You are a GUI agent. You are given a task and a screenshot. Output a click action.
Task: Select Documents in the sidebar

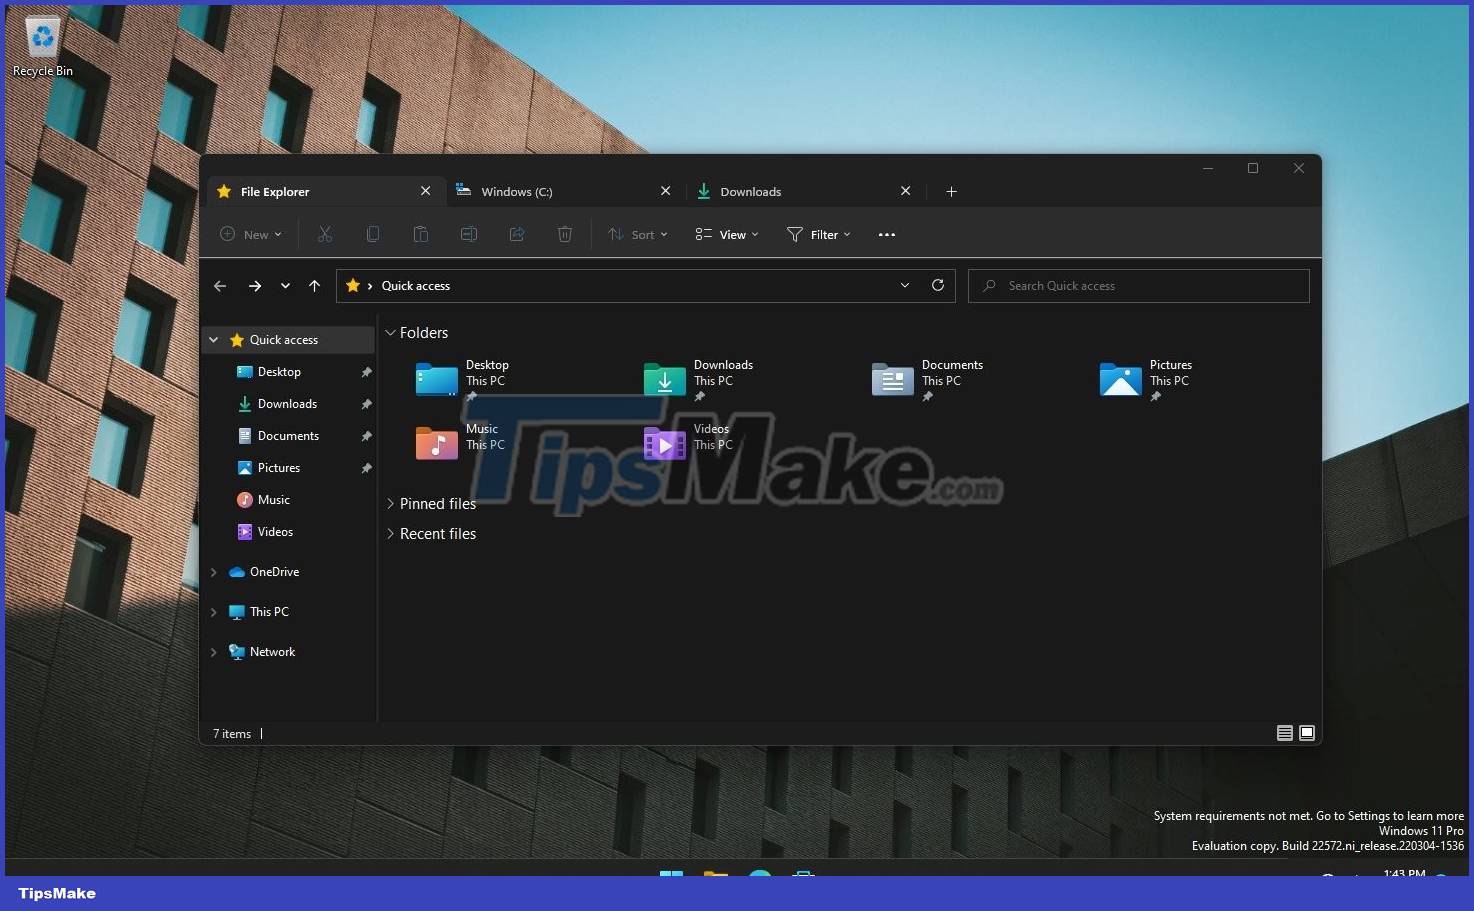coord(289,436)
